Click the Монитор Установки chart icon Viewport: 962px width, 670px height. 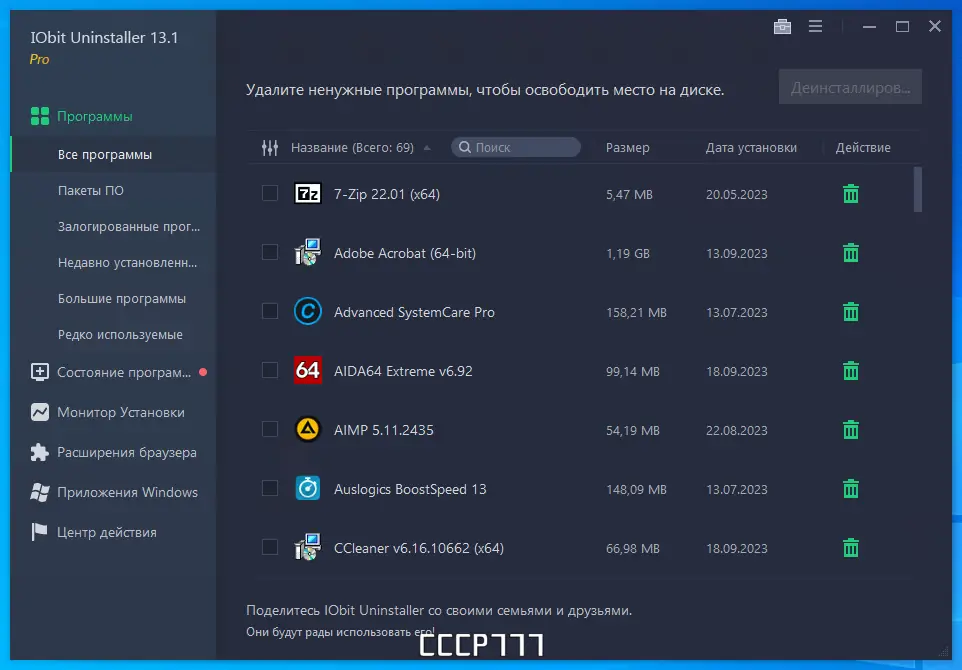click(x=40, y=412)
